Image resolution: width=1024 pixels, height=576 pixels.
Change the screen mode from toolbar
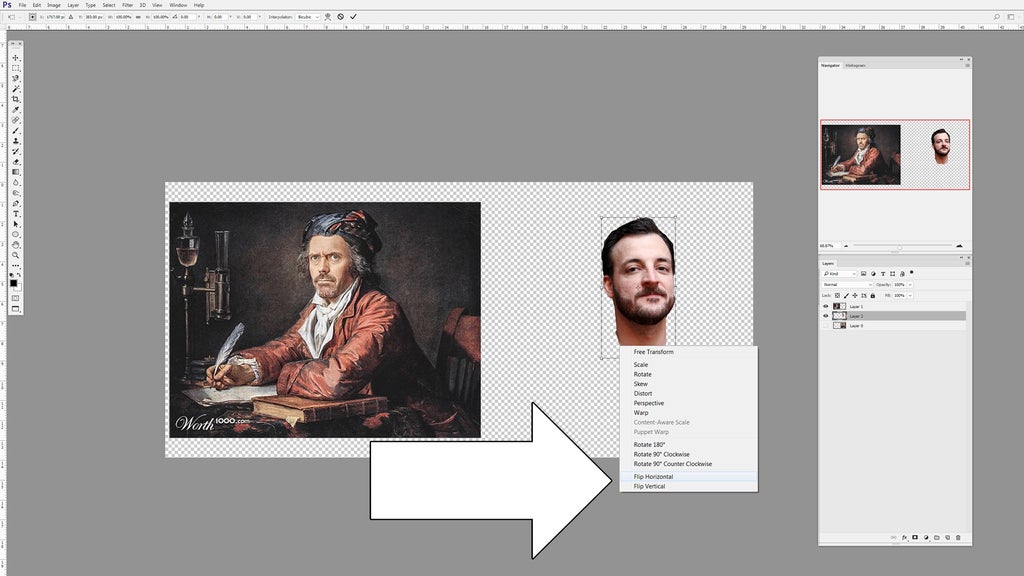pos(16,309)
